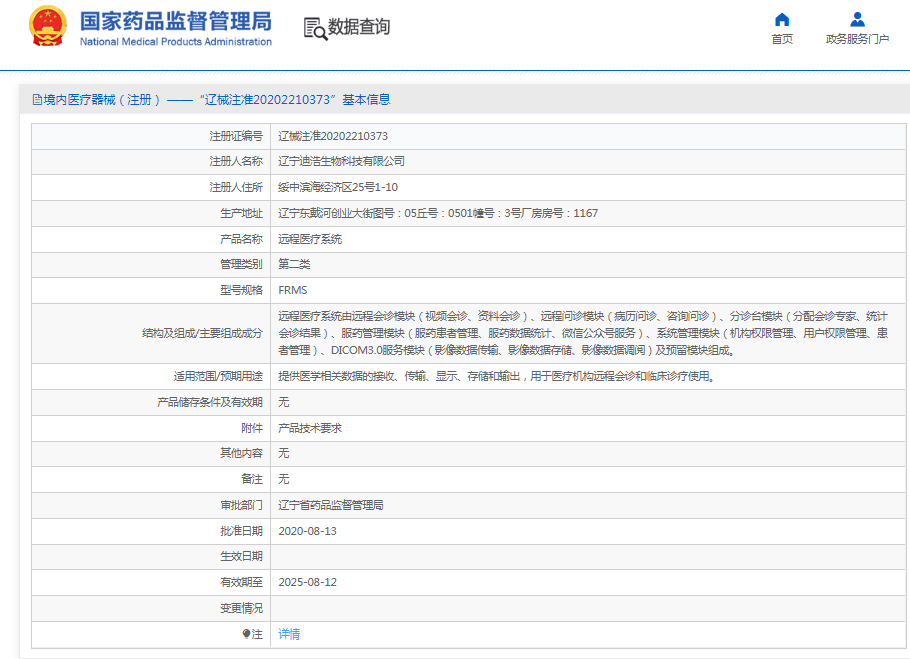
Task: Open the 产品技术要求 attachment
Action: click(310, 428)
